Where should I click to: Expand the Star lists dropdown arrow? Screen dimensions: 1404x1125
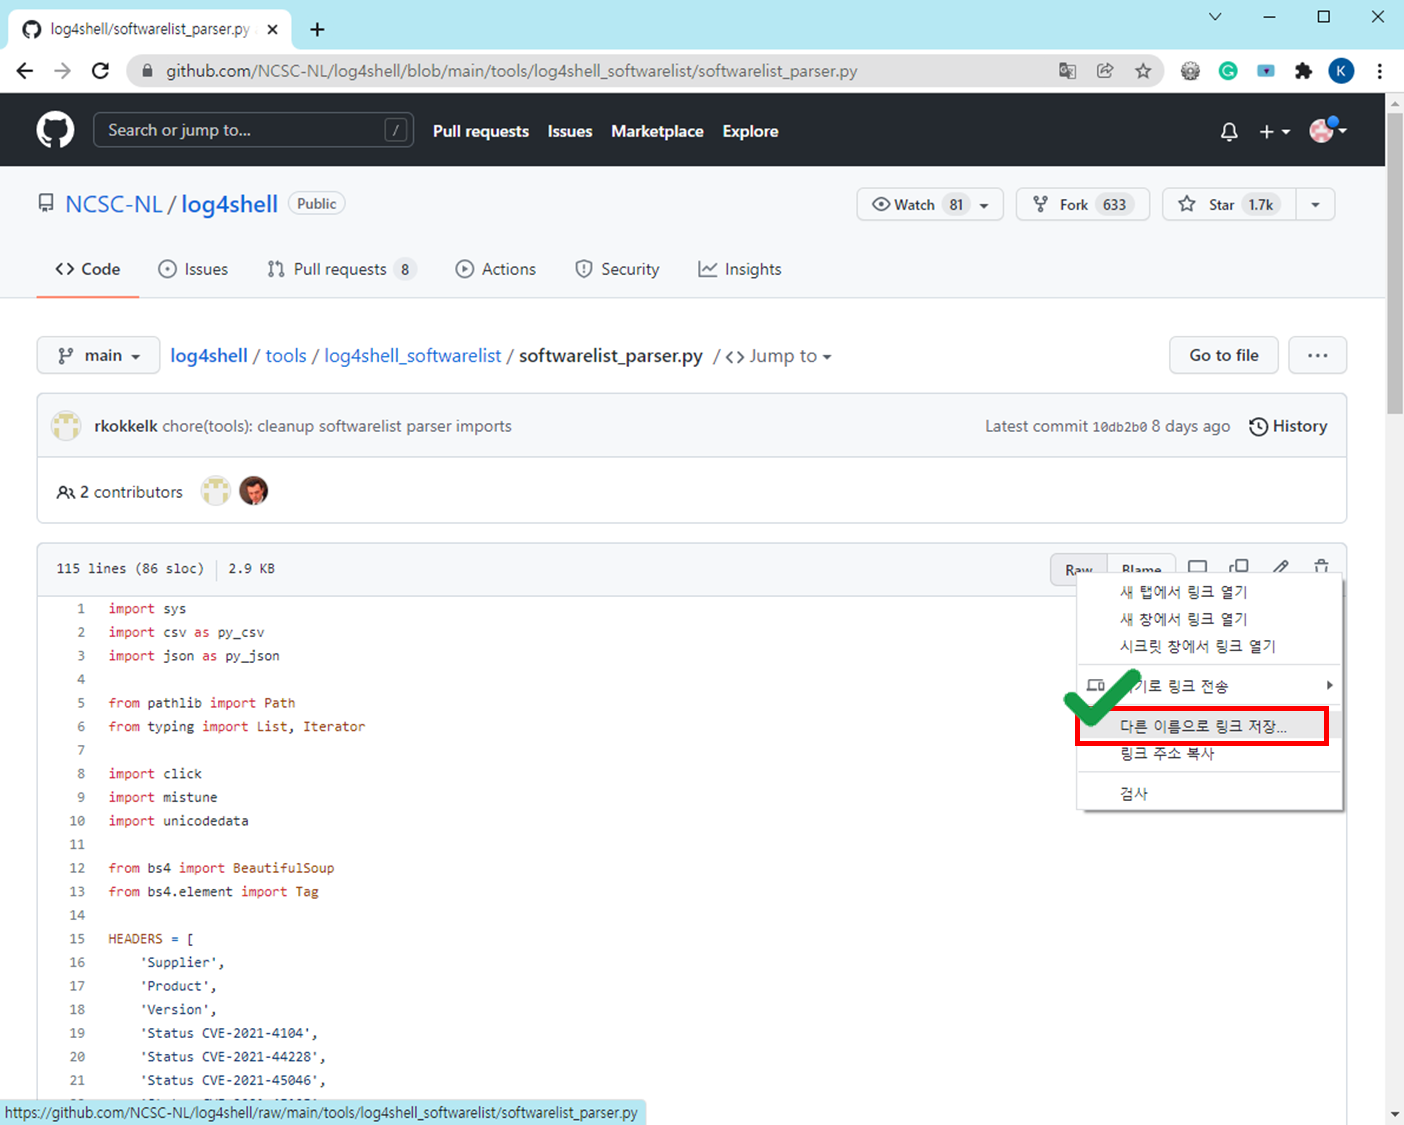tap(1315, 204)
